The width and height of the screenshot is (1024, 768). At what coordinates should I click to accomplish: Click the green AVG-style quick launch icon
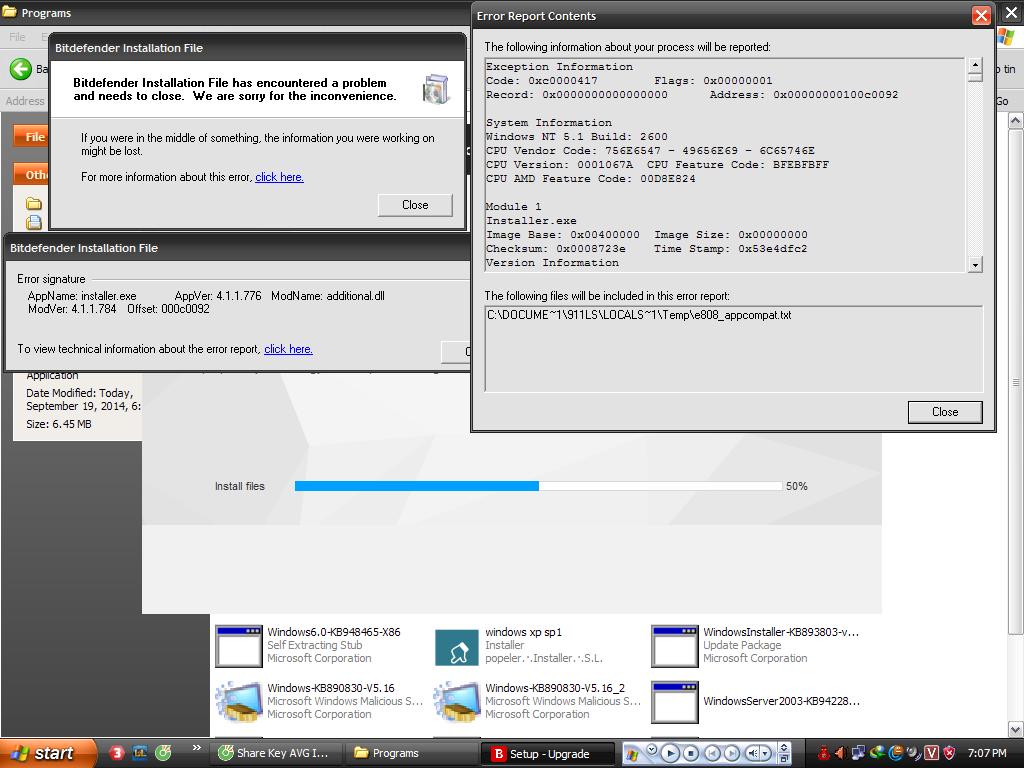(163, 753)
